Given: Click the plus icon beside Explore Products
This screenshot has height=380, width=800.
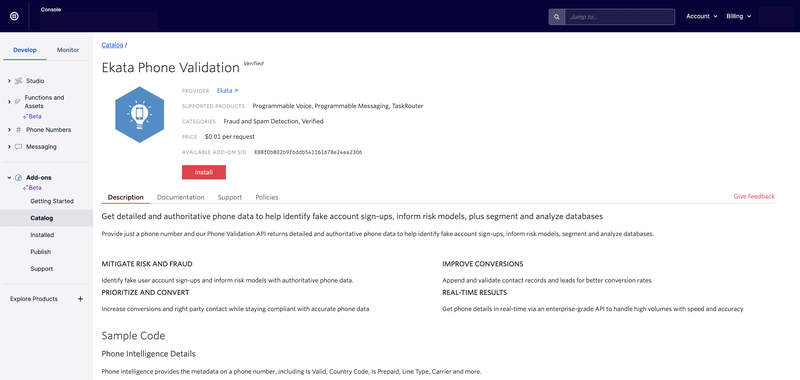Looking at the screenshot, I should 80,299.
